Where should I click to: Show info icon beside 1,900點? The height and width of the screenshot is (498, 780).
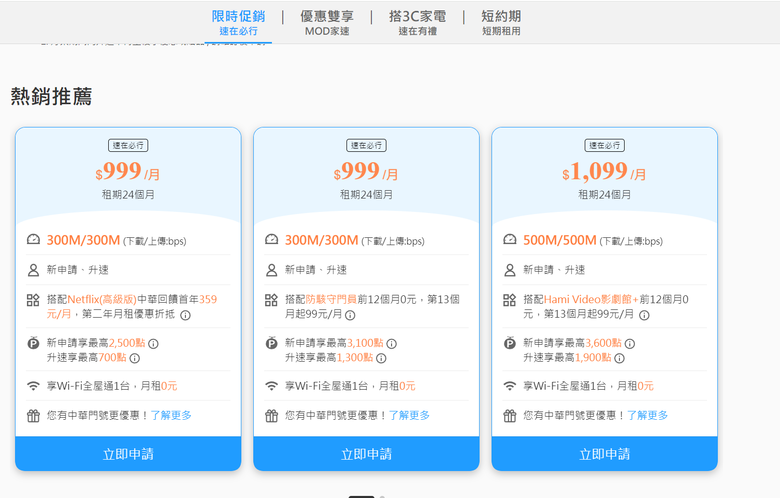pos(619,358)
